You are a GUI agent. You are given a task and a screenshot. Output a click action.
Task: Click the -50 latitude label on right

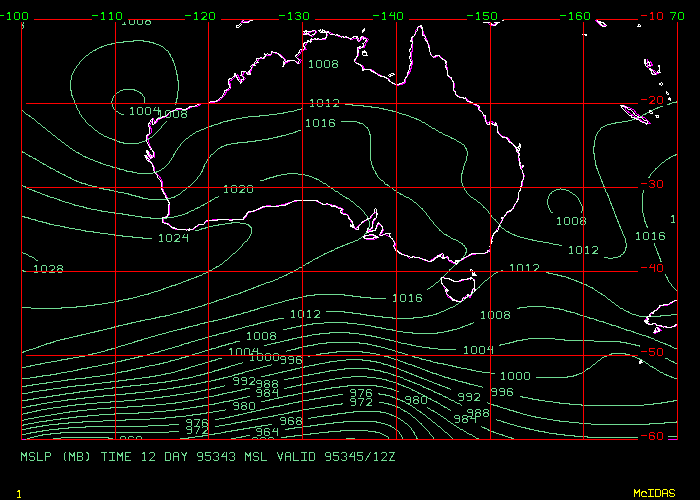pos(655,352)
